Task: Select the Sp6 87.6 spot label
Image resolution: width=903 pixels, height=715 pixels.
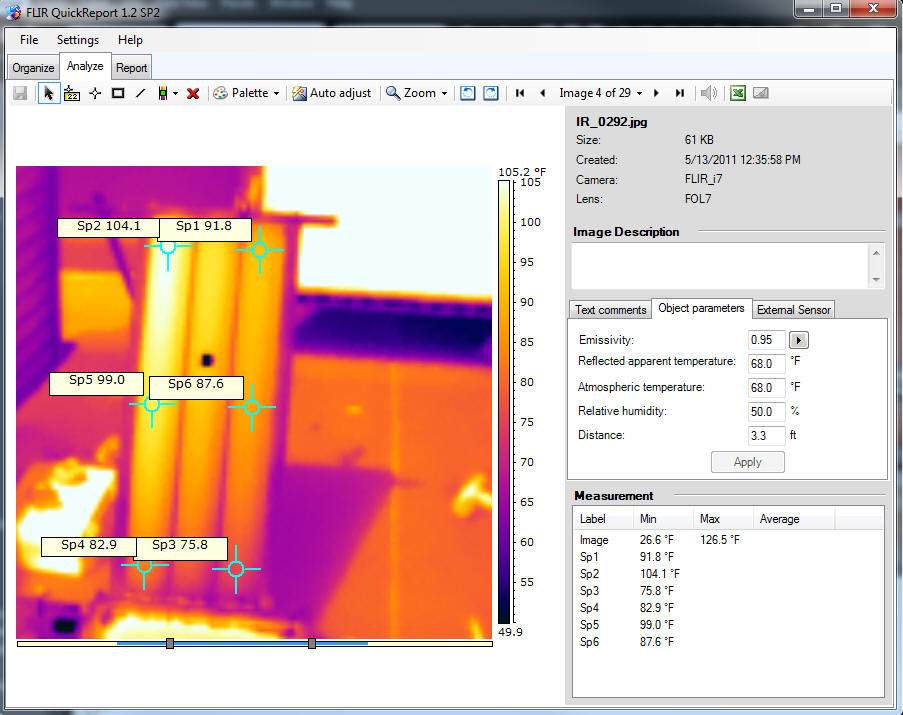Action: pyautogui.click(x=196, y=387)
